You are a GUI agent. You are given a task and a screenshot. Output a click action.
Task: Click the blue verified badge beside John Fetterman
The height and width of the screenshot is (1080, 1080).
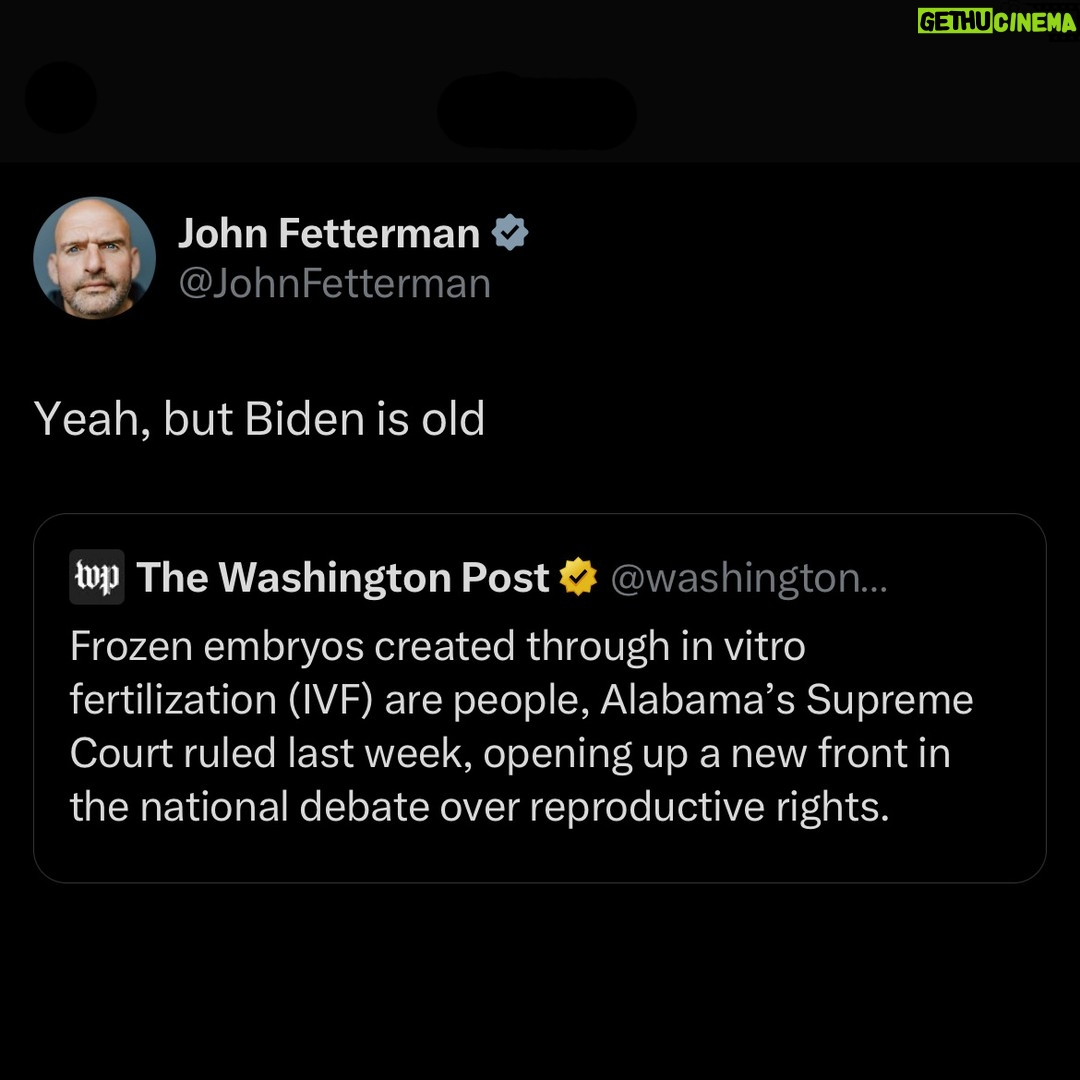point(510,232)
